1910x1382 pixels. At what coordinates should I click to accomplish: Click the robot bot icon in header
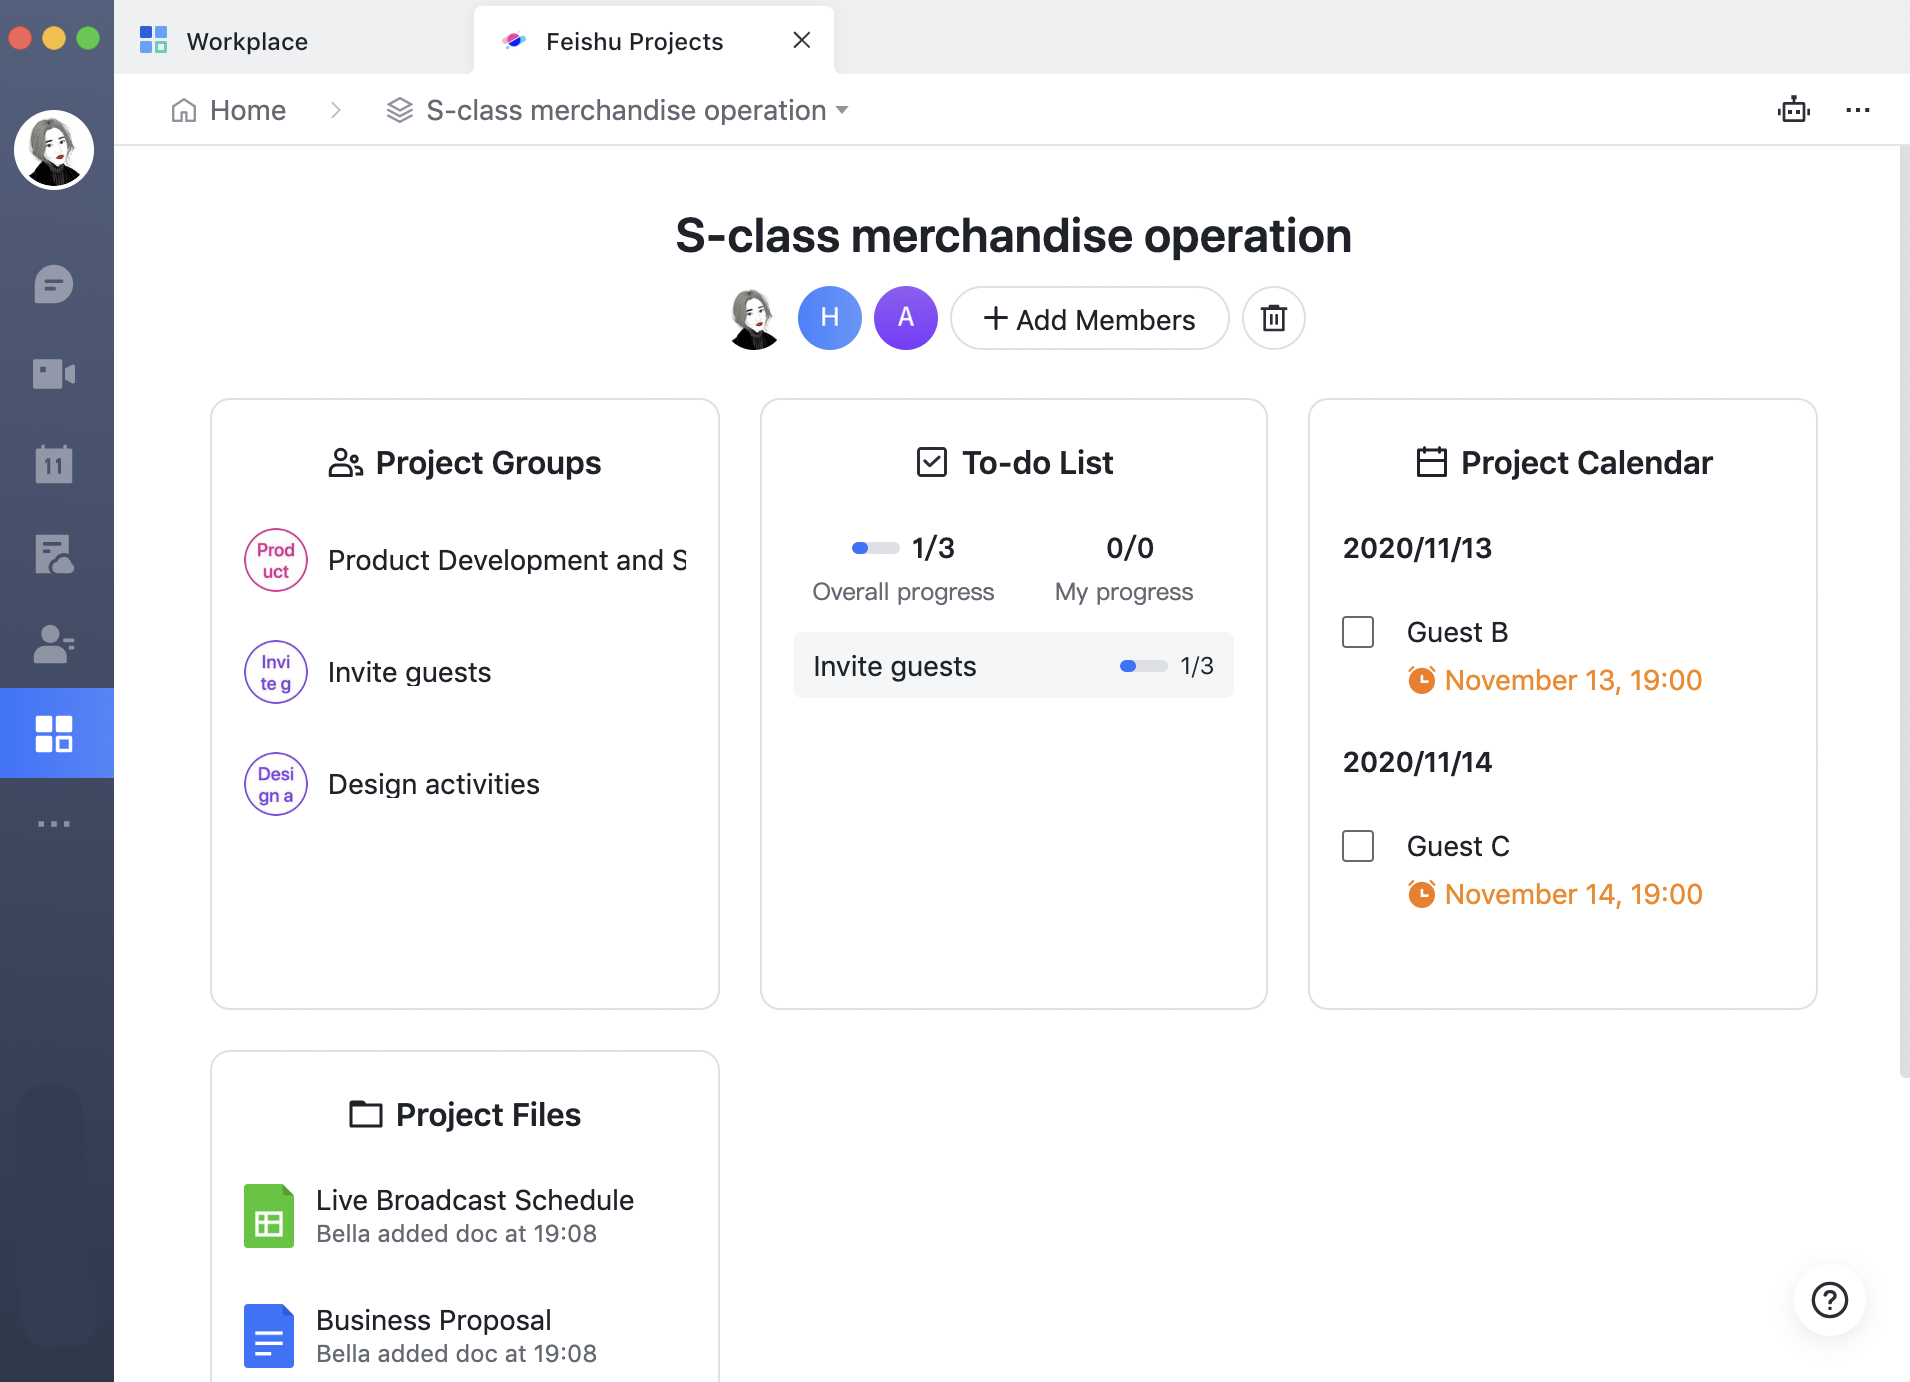pos(1793,110)
